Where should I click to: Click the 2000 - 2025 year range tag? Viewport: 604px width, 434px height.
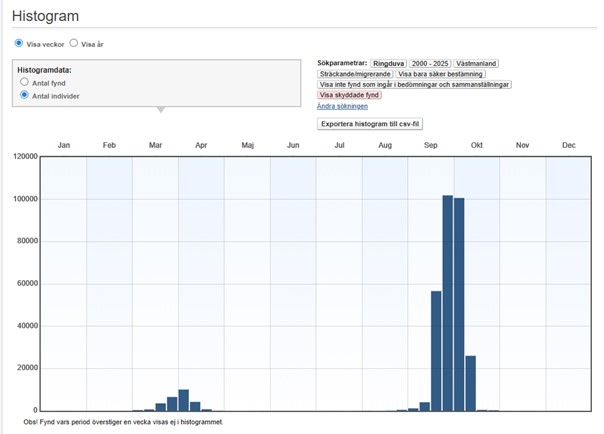[429, 63]
